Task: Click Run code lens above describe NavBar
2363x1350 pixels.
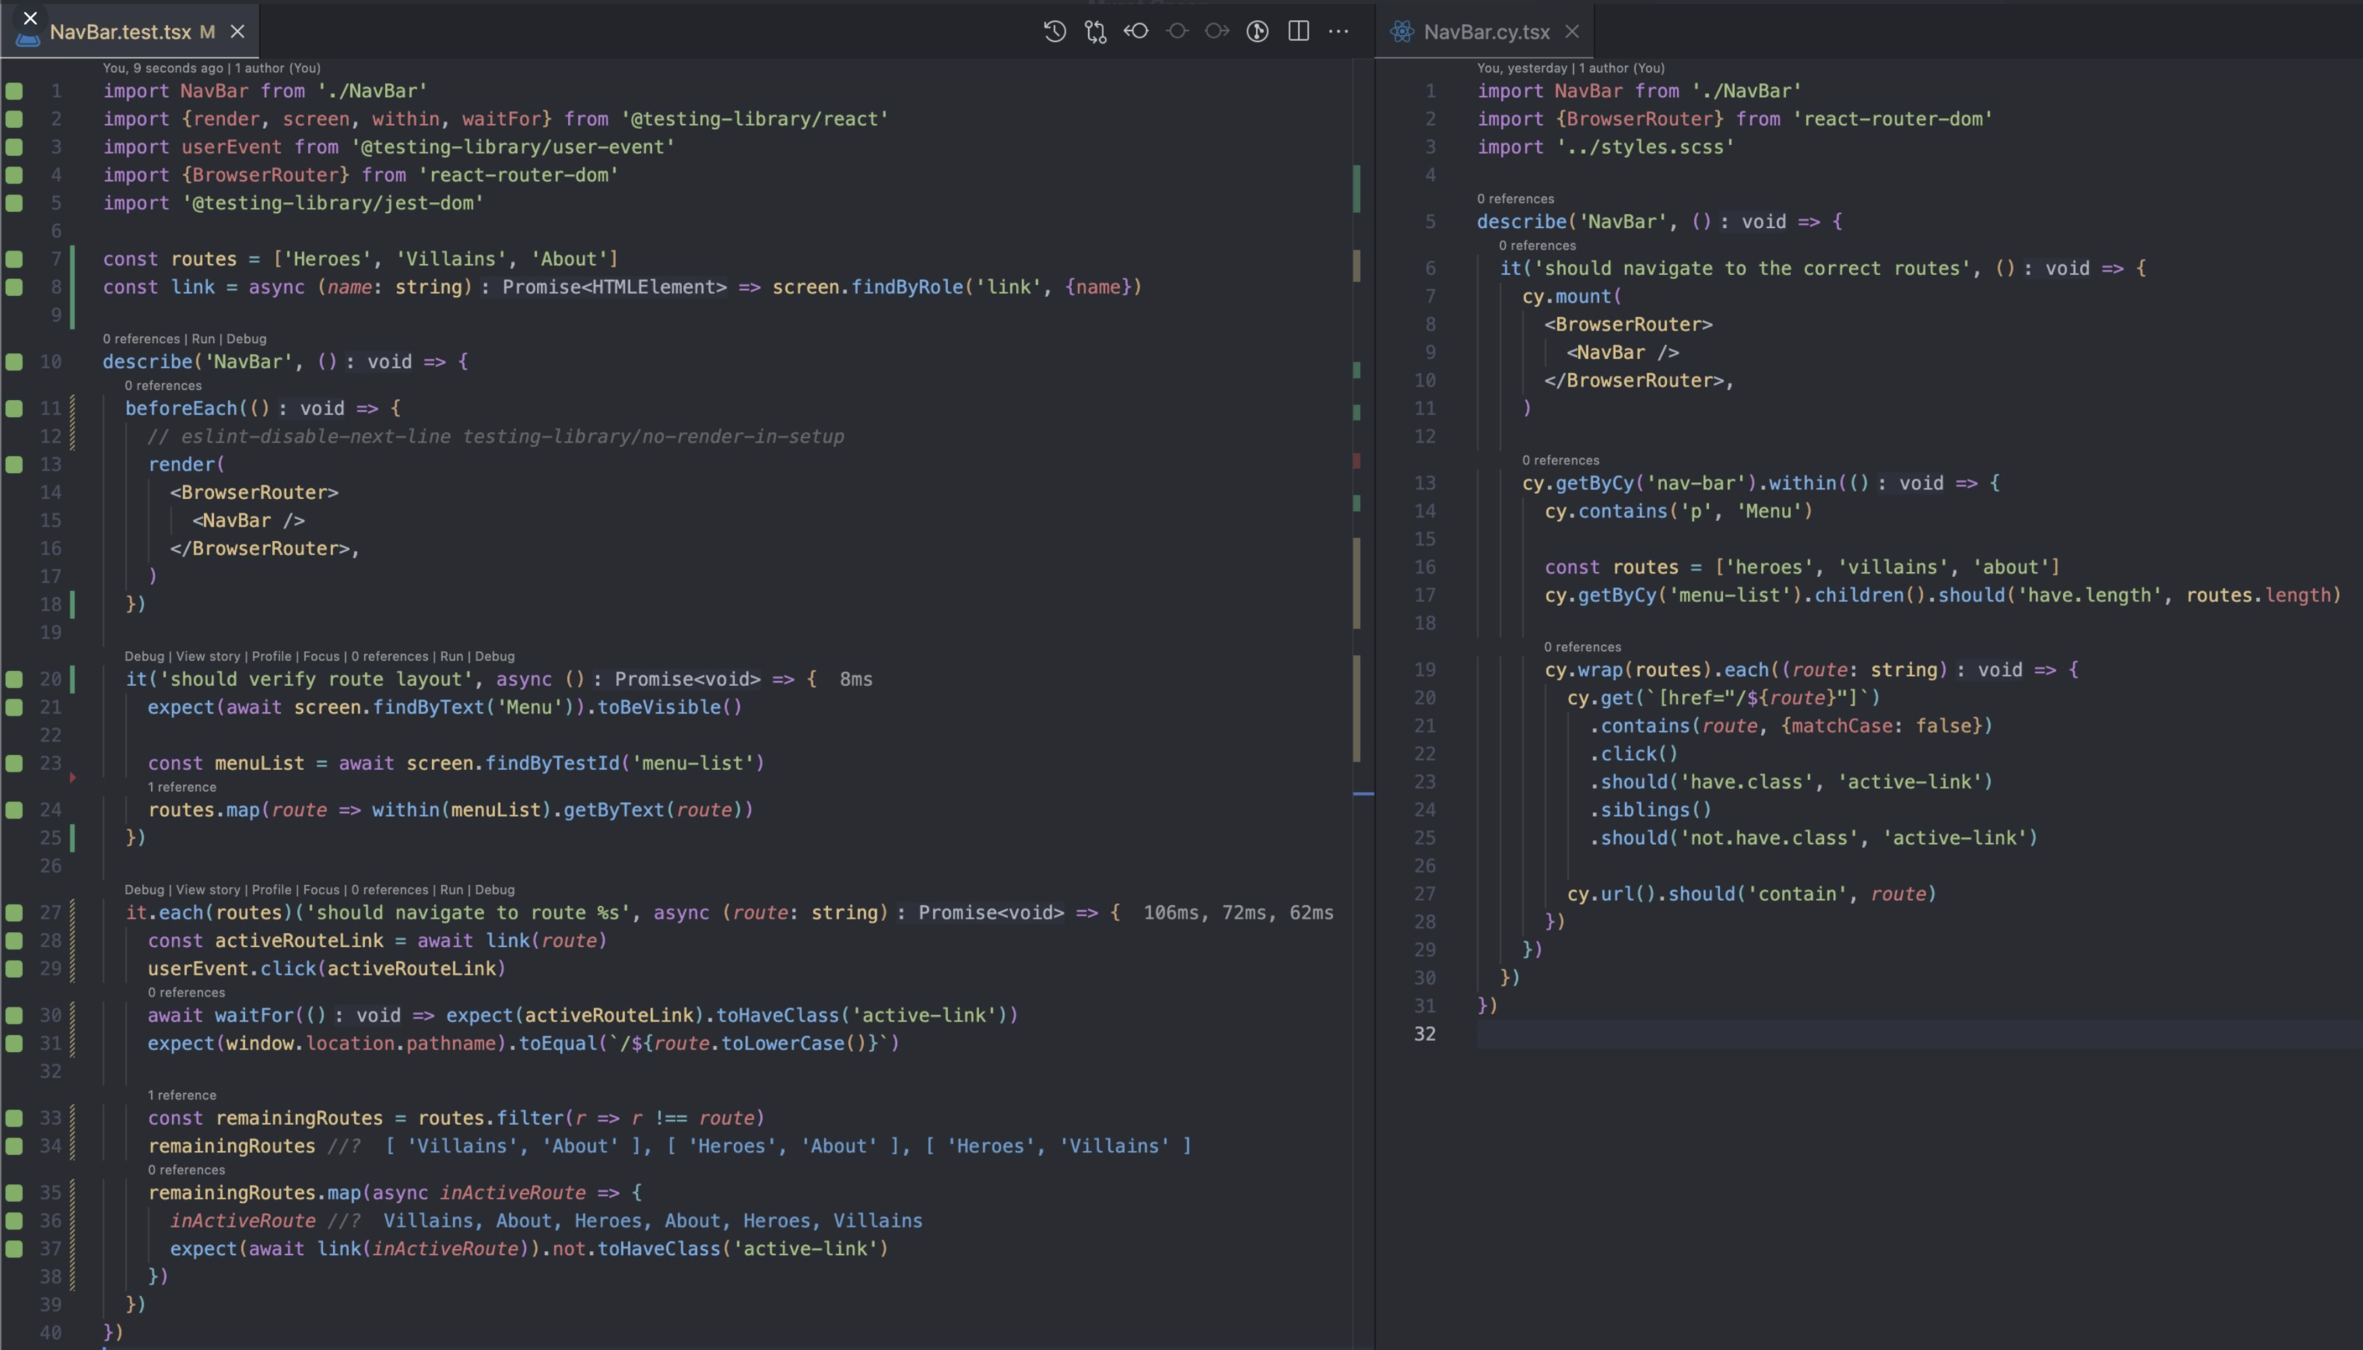Action: pyautogui.click(x=203, y=339)
